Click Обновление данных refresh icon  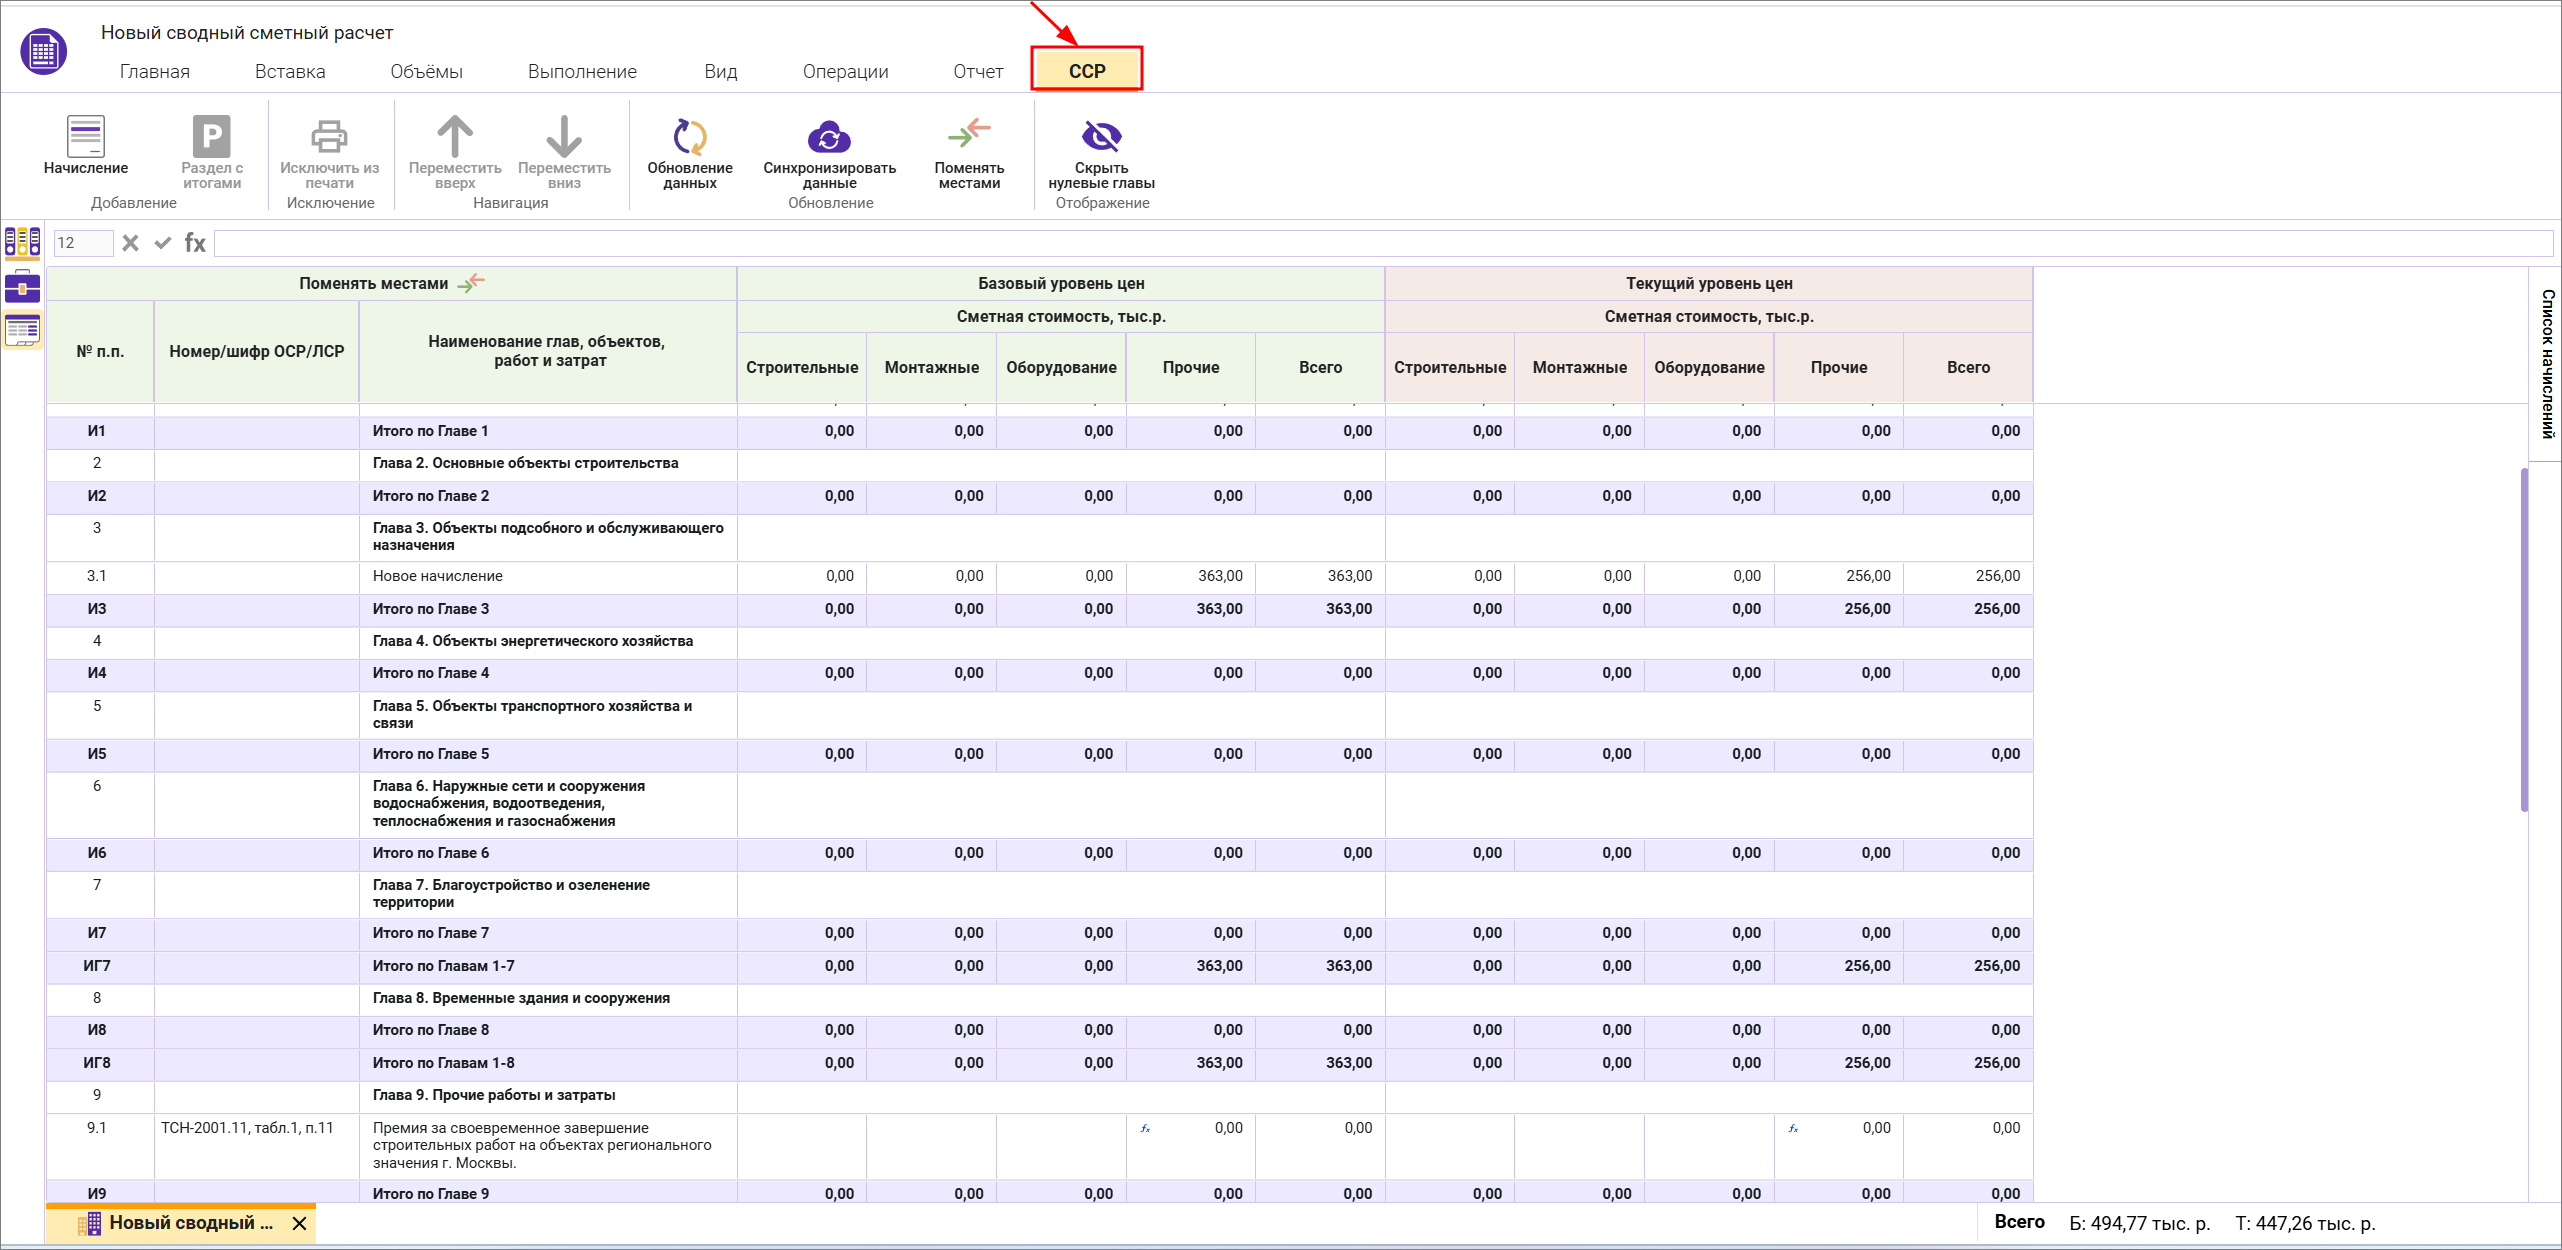(x=689, y=137)
